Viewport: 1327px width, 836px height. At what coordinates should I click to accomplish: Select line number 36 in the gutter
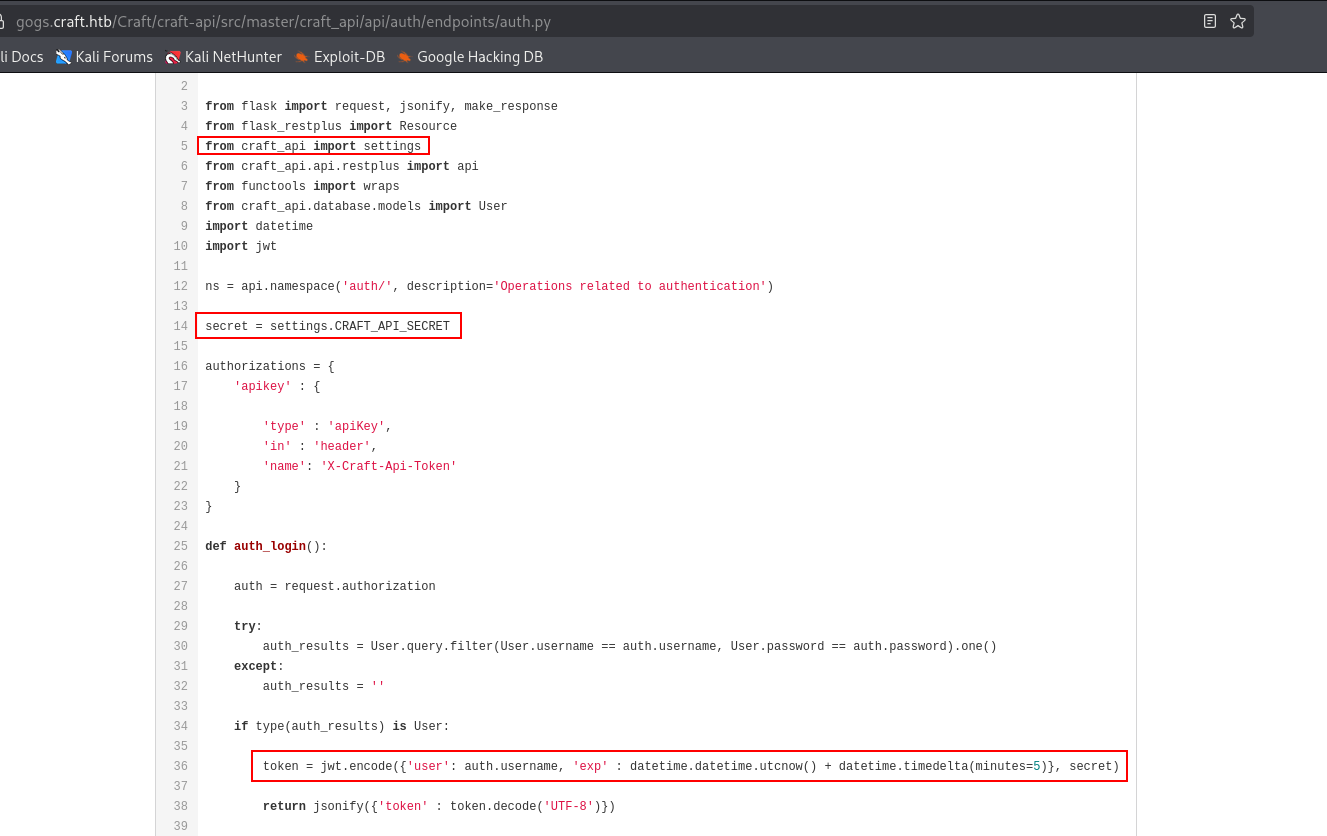(x=181, y=766)
